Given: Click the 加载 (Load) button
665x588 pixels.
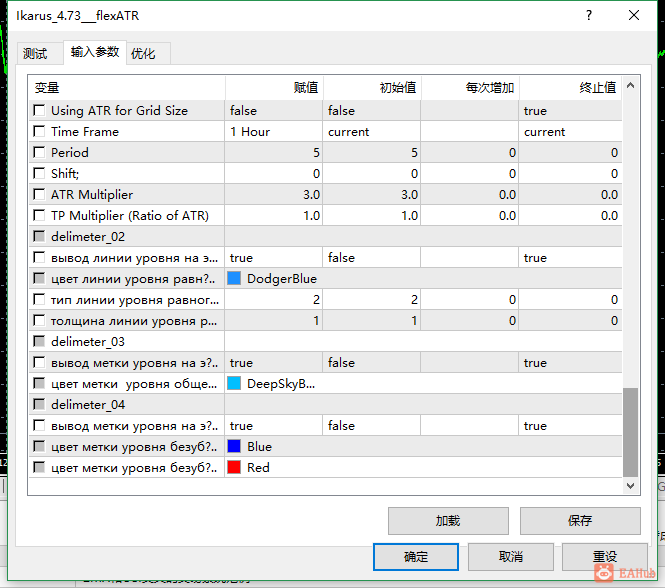Looking at the screenshot, I should click(x=448, y=521).
